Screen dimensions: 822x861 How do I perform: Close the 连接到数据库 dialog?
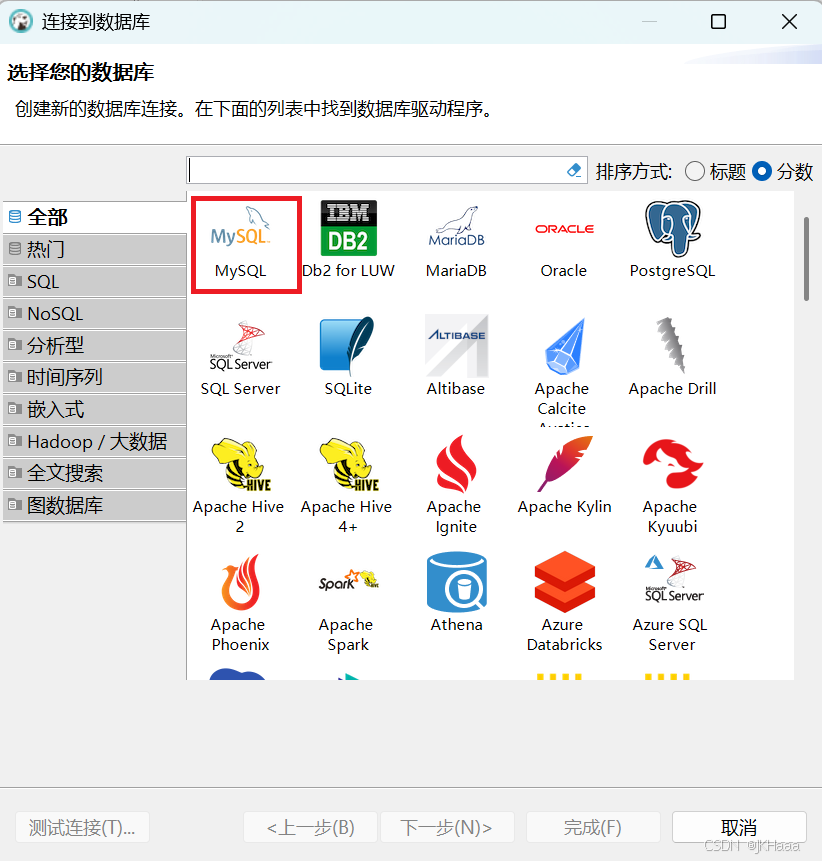click(x=789, y=22)
